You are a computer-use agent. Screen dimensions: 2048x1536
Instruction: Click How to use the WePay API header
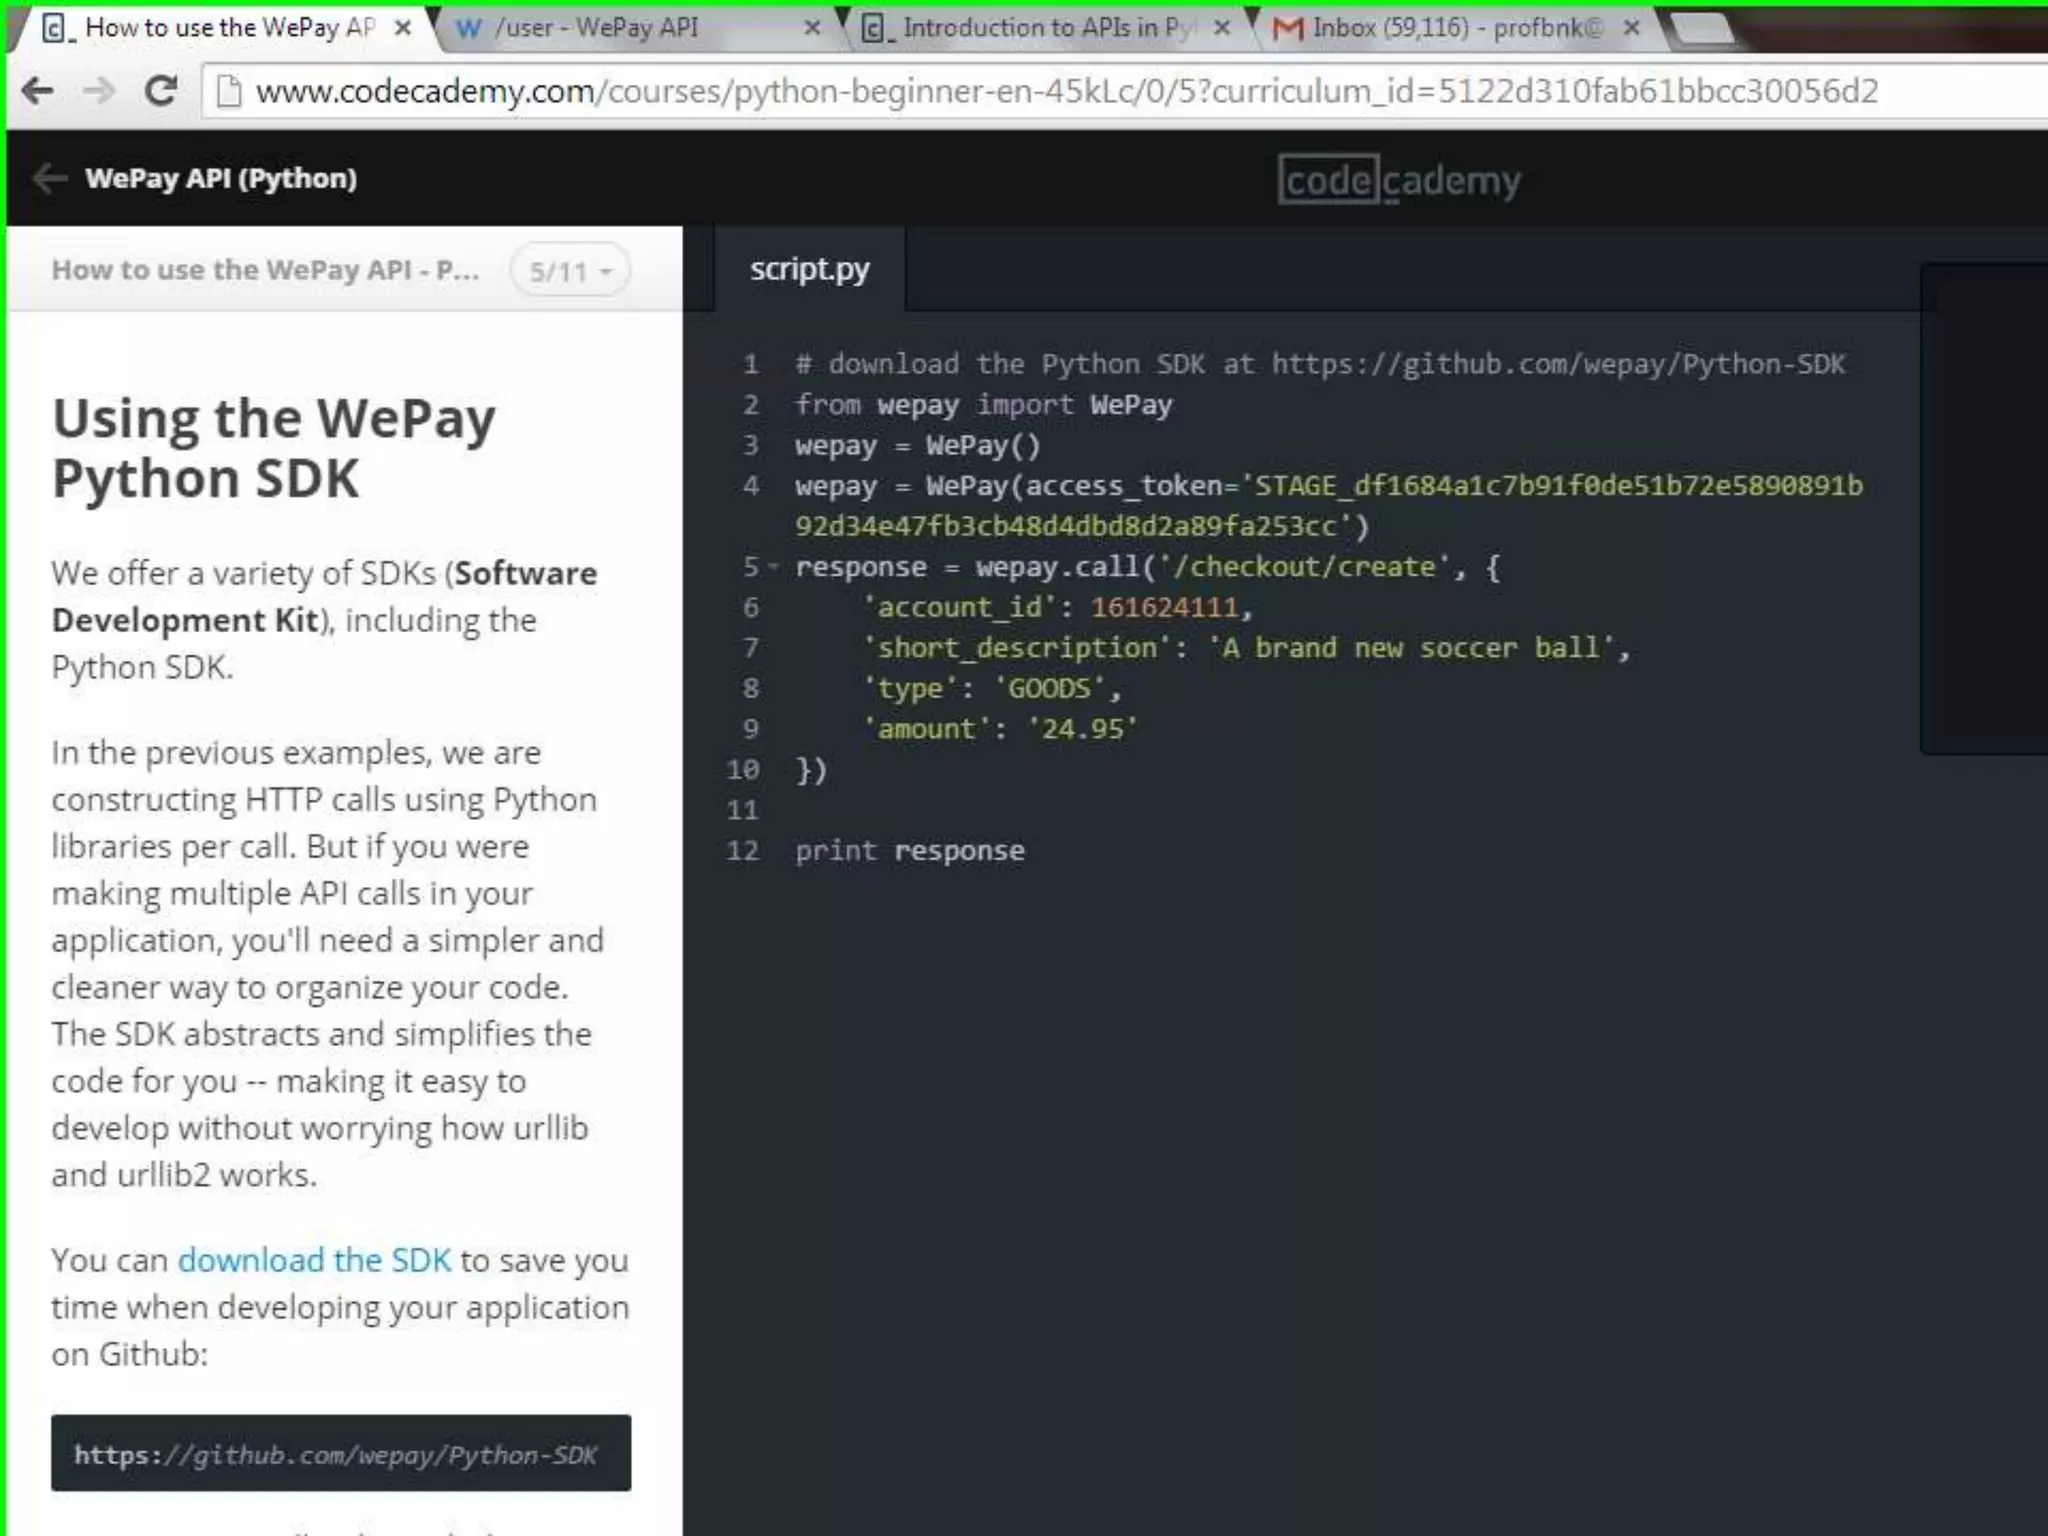point(265,270)
